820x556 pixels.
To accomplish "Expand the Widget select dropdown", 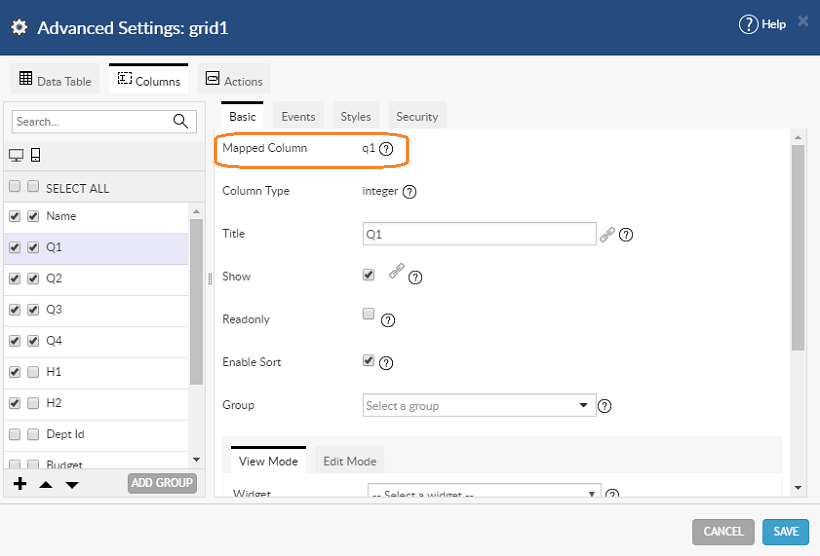I will [x=484, y=494].
